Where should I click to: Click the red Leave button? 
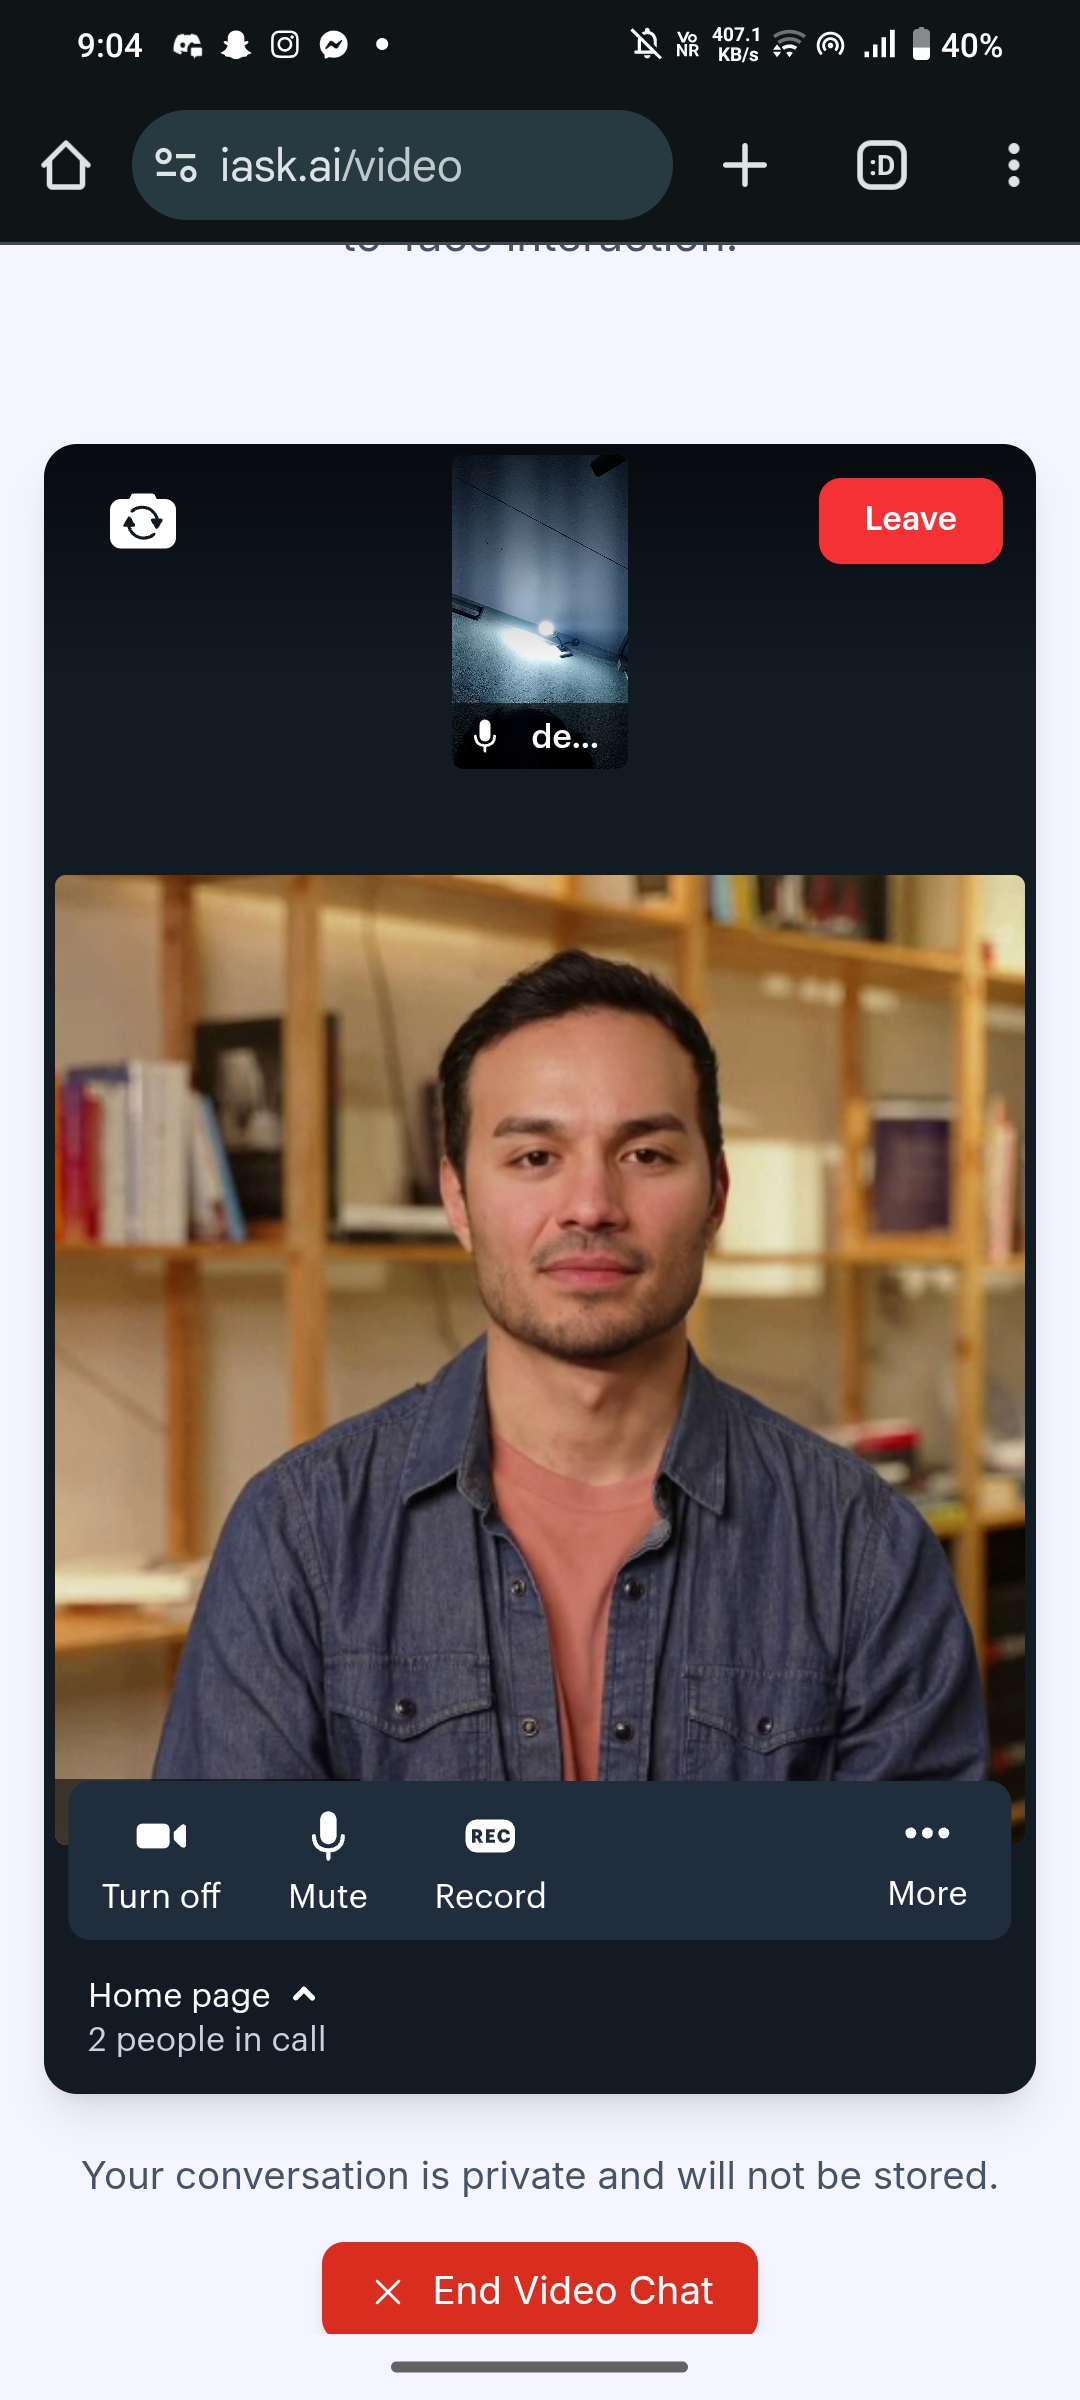pos(911,521)
